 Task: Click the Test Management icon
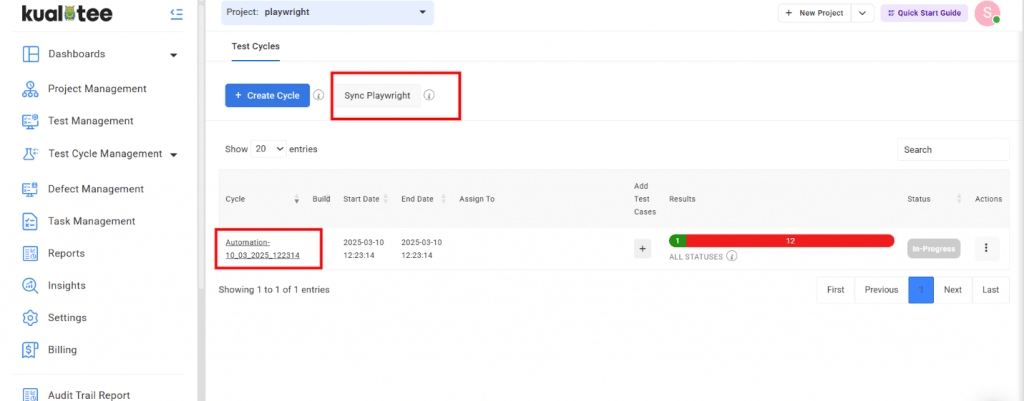coord(31,121)
